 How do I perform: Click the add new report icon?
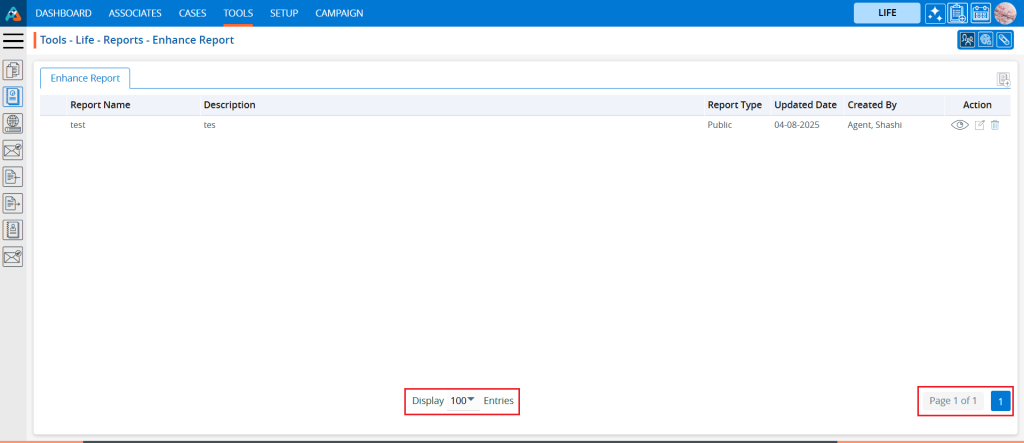pyautogui.click(x=1002, y=80)
